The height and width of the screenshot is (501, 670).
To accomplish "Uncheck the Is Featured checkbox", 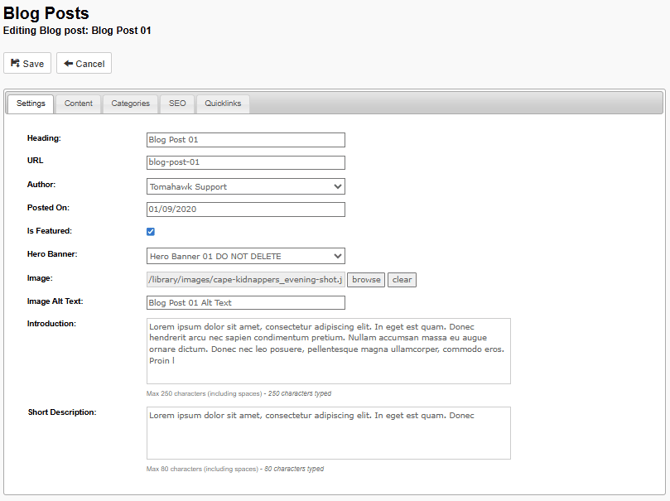I will click(151, 232).
